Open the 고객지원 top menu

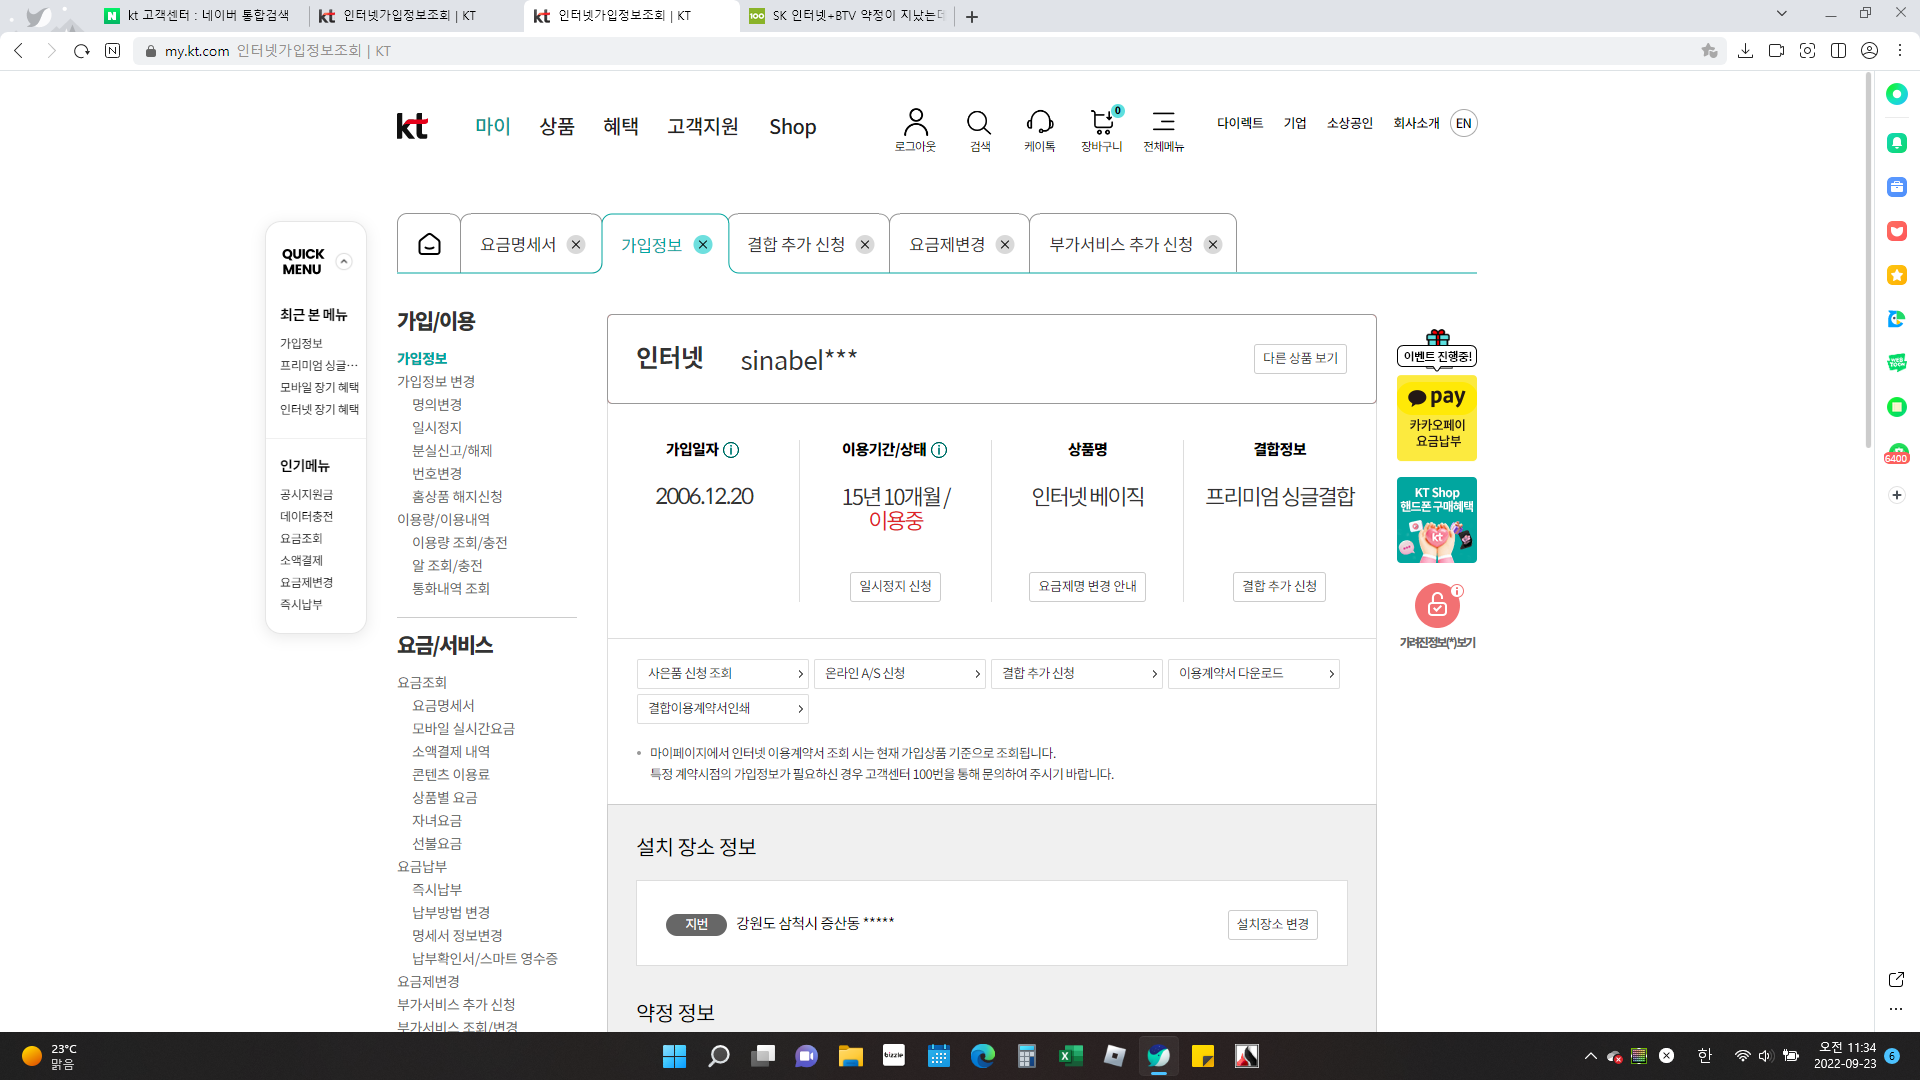[x=703, y=127]
